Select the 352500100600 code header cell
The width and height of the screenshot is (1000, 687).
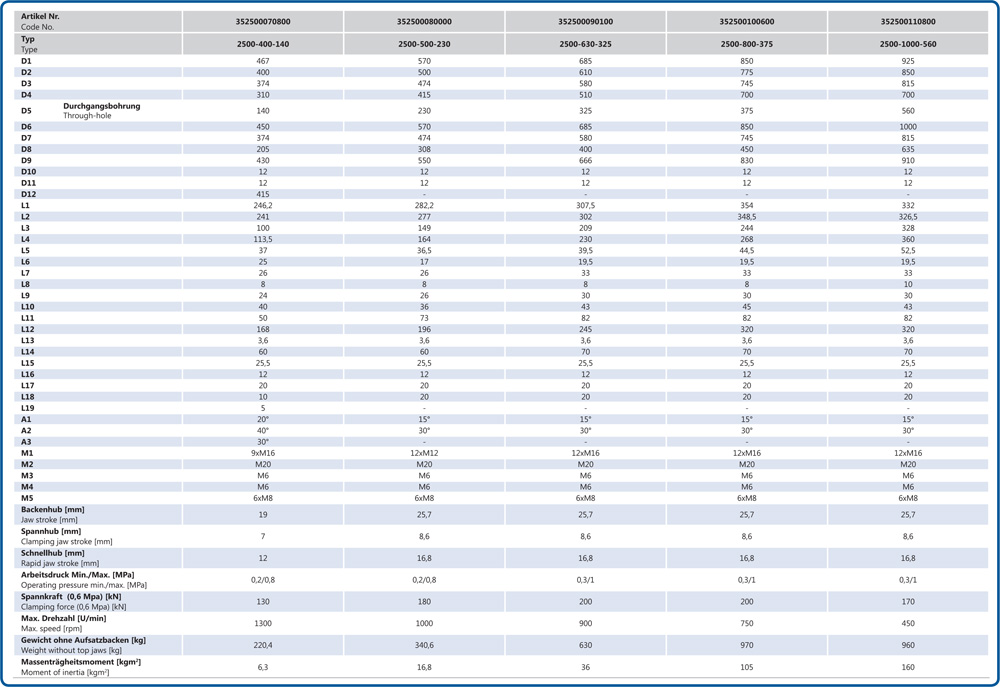click(x=746, y=21)
